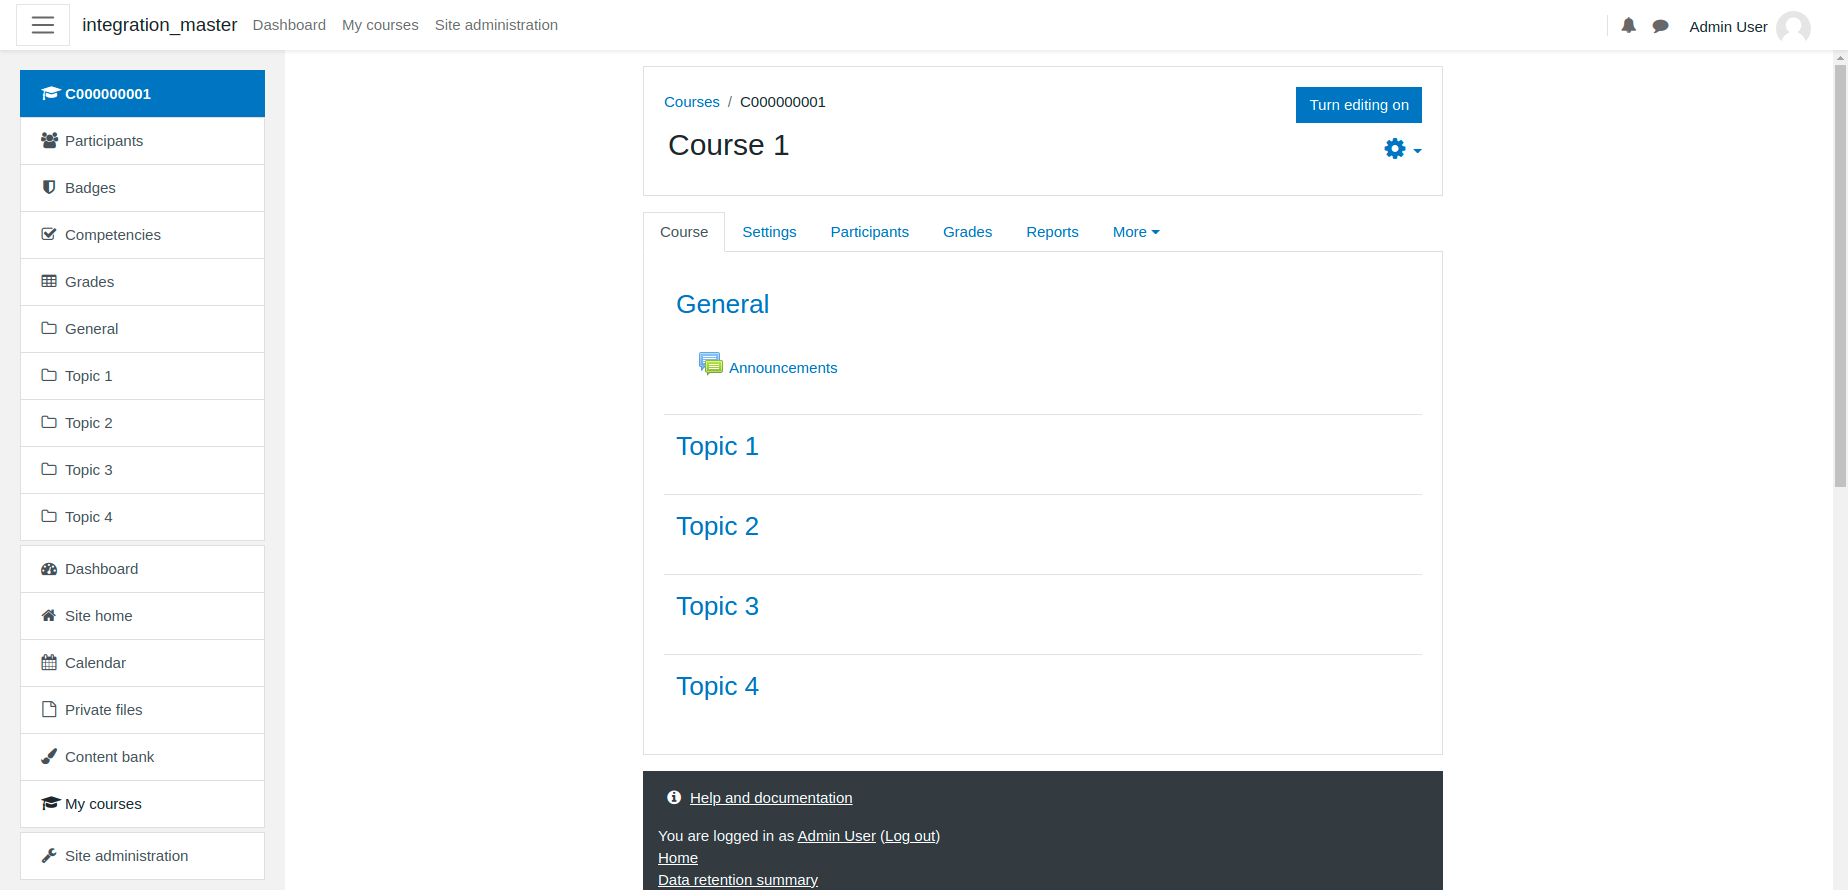1848x890 pixels.
Task: Click the Private files document icon
Action: pyautogui.click(x=49, y=709)
